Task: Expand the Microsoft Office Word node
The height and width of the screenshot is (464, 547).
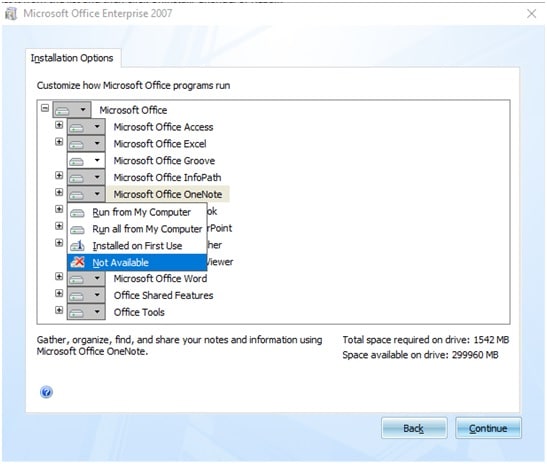Action: pos(59,276)
